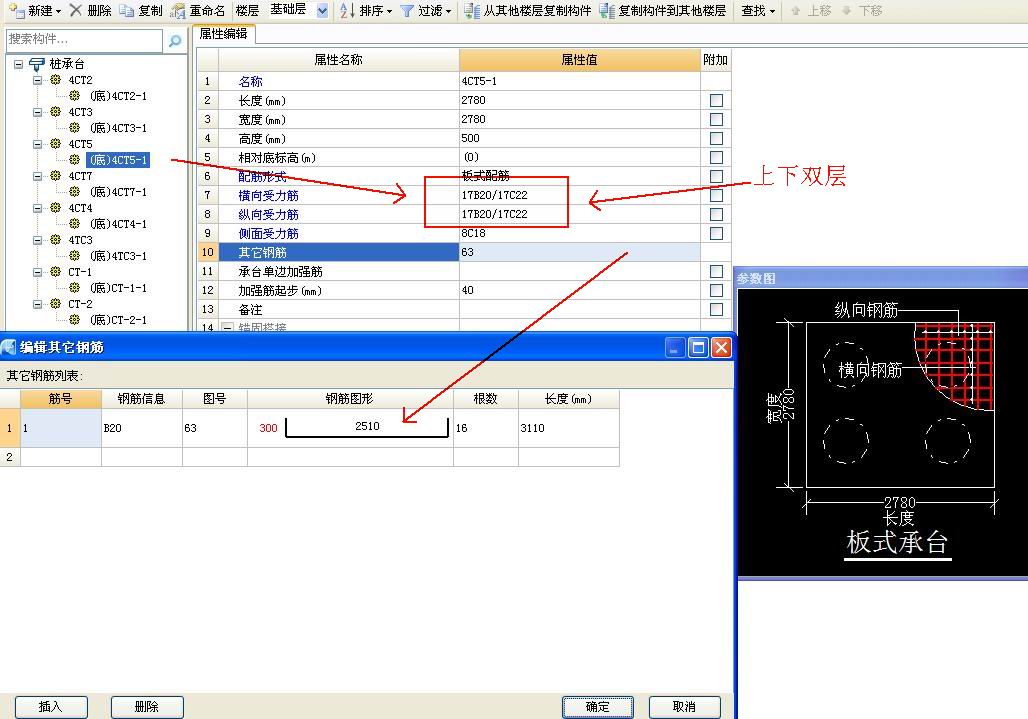This screenshot has width=1028, height=719.
Task: Toggle the 附加 checkbox for 配筋形式
Action: pyautogui.click(x=717, y=176)
